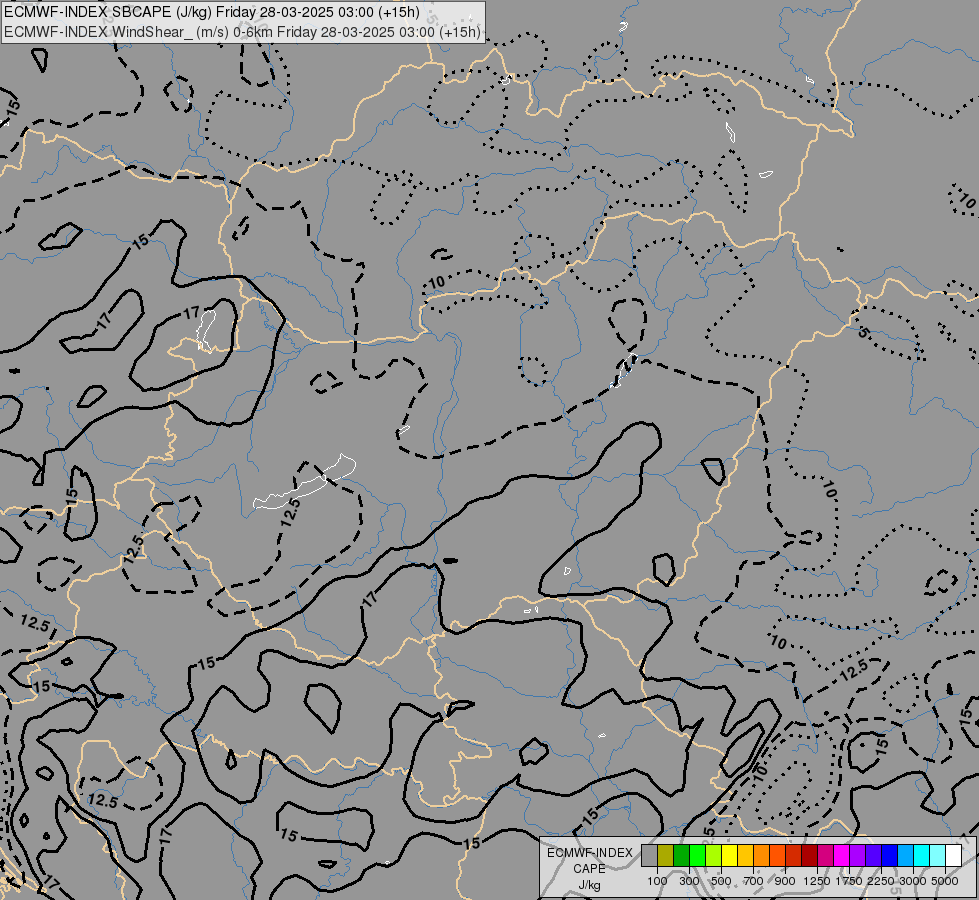Select the crimson-pink swatch right of the 1250 tick

pos(825,855)
